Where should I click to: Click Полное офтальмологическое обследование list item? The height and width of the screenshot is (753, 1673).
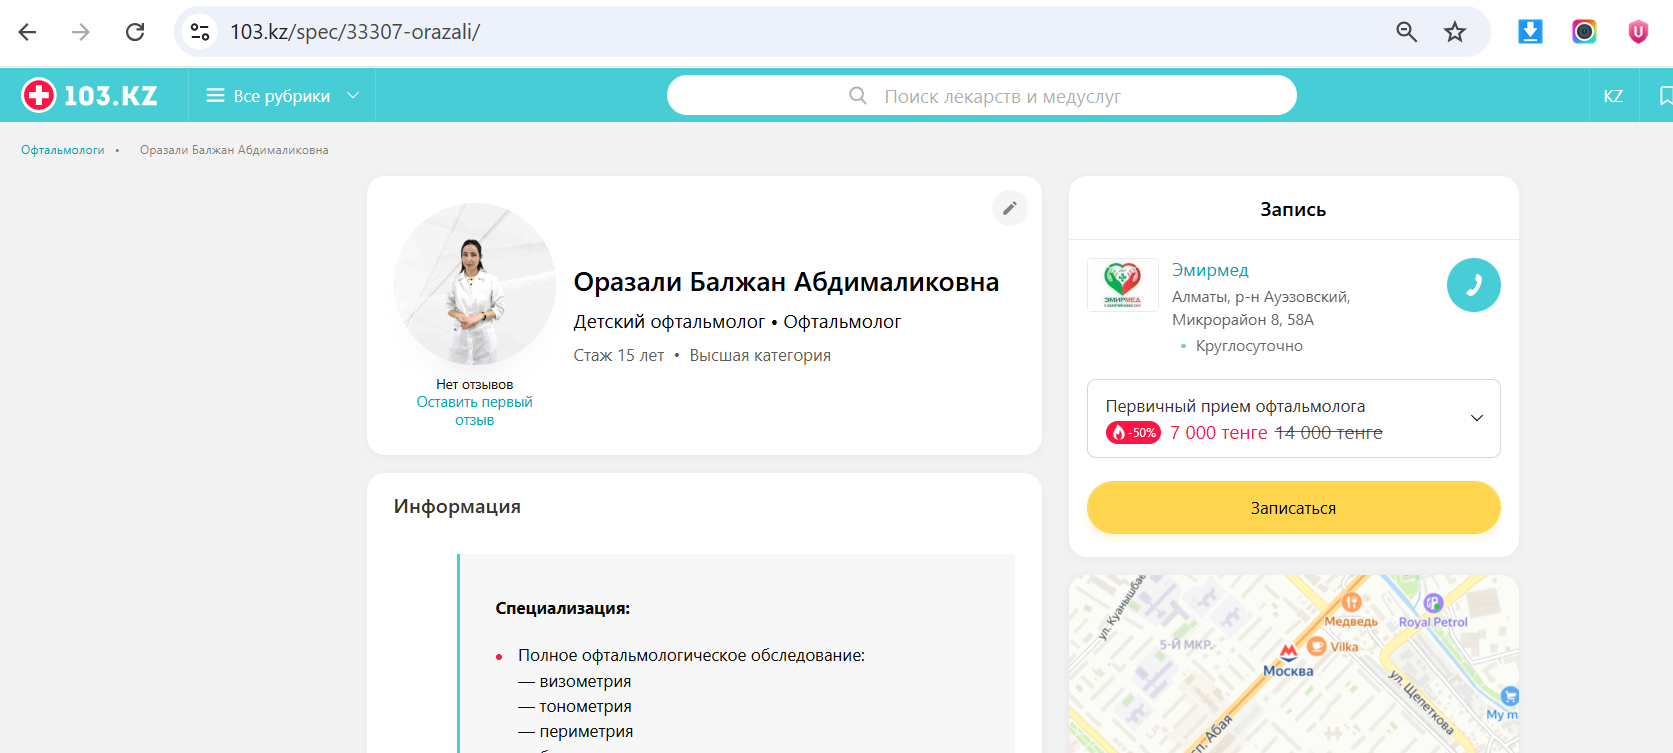(691, 656)
